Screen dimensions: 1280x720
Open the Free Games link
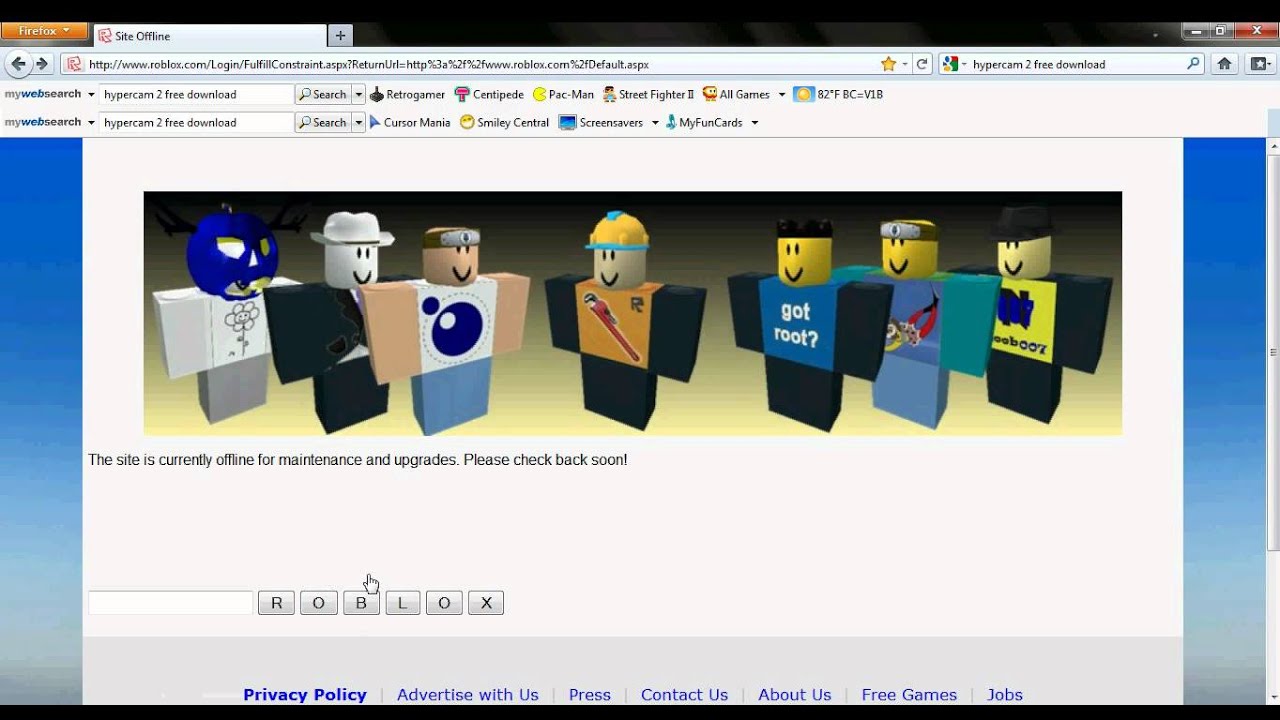[909, 694]
